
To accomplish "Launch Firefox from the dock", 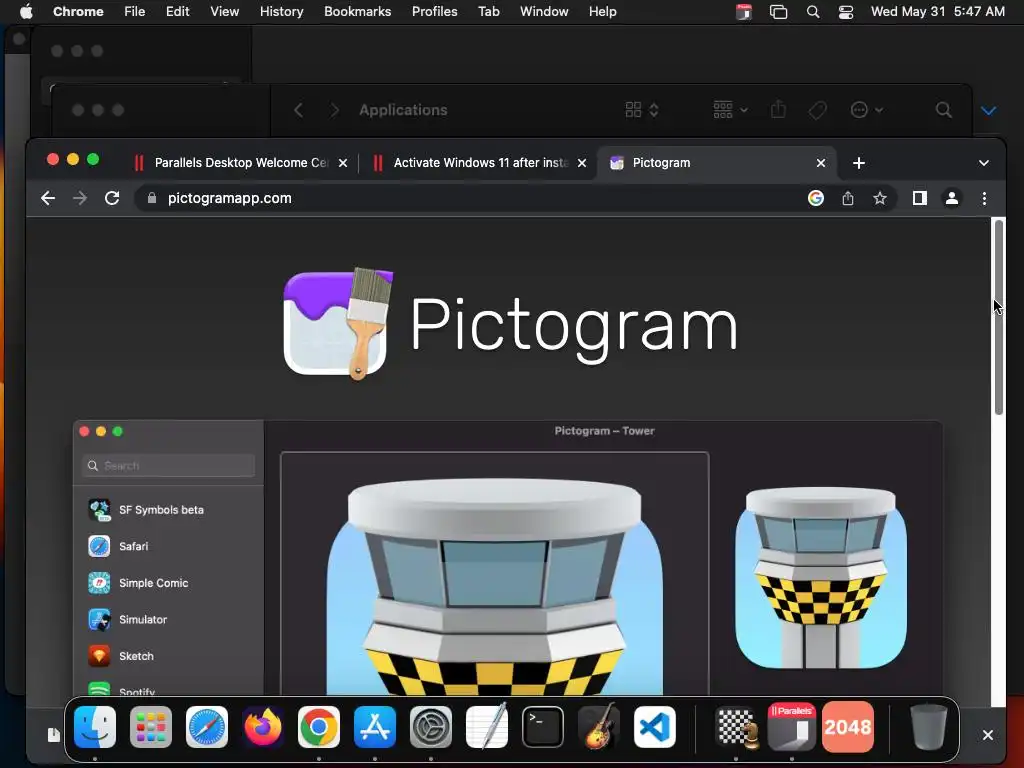I will (263, 727).
